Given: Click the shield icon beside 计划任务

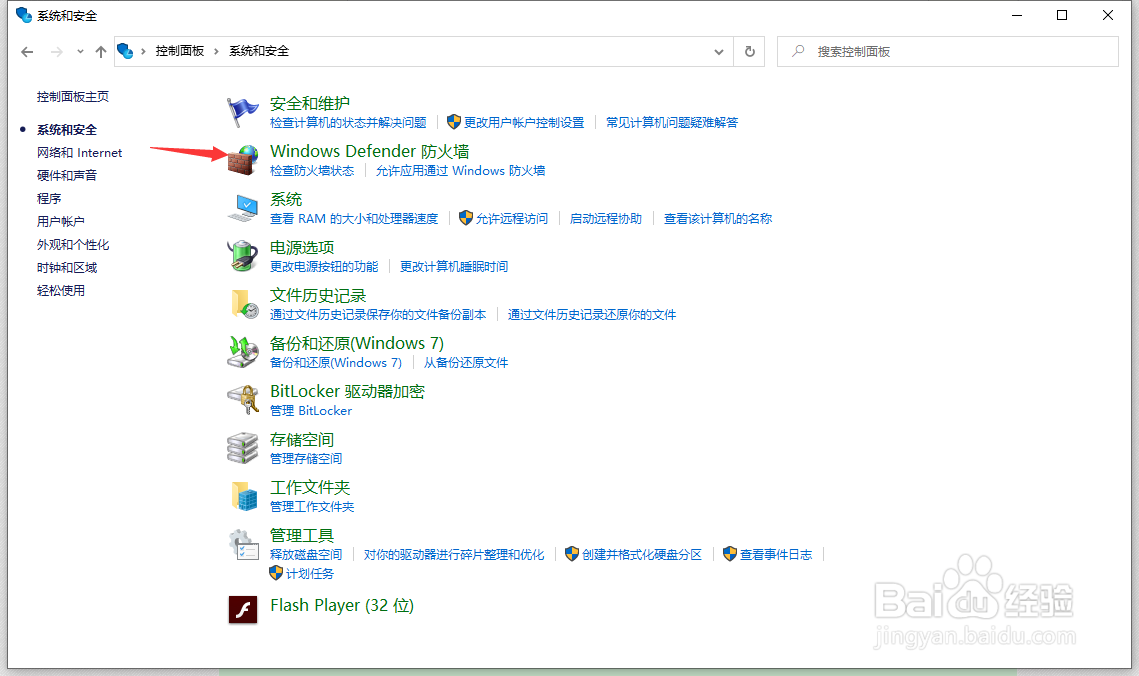Looking at the screenshot, I should pyautogui.click(x=276, y=572).
